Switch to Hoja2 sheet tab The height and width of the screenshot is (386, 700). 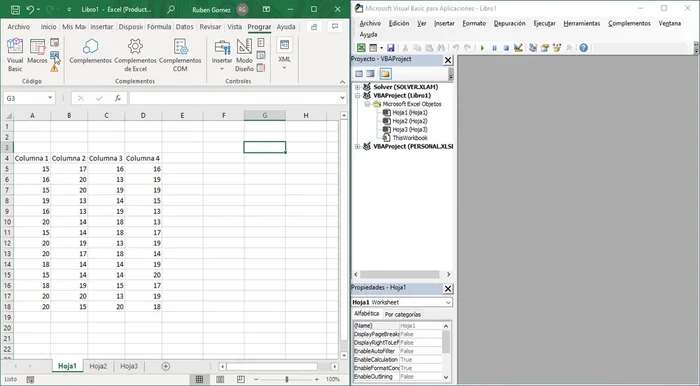pos(98,366)
